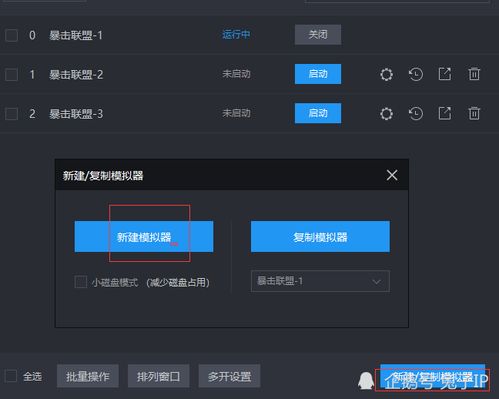Enable 小磁盘模式 checkbox
Screen dimensions: 499x399
point(81,282)
